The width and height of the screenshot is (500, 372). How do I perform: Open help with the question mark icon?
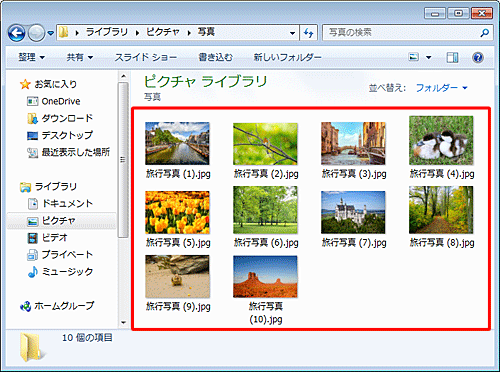tap(478, 58)
